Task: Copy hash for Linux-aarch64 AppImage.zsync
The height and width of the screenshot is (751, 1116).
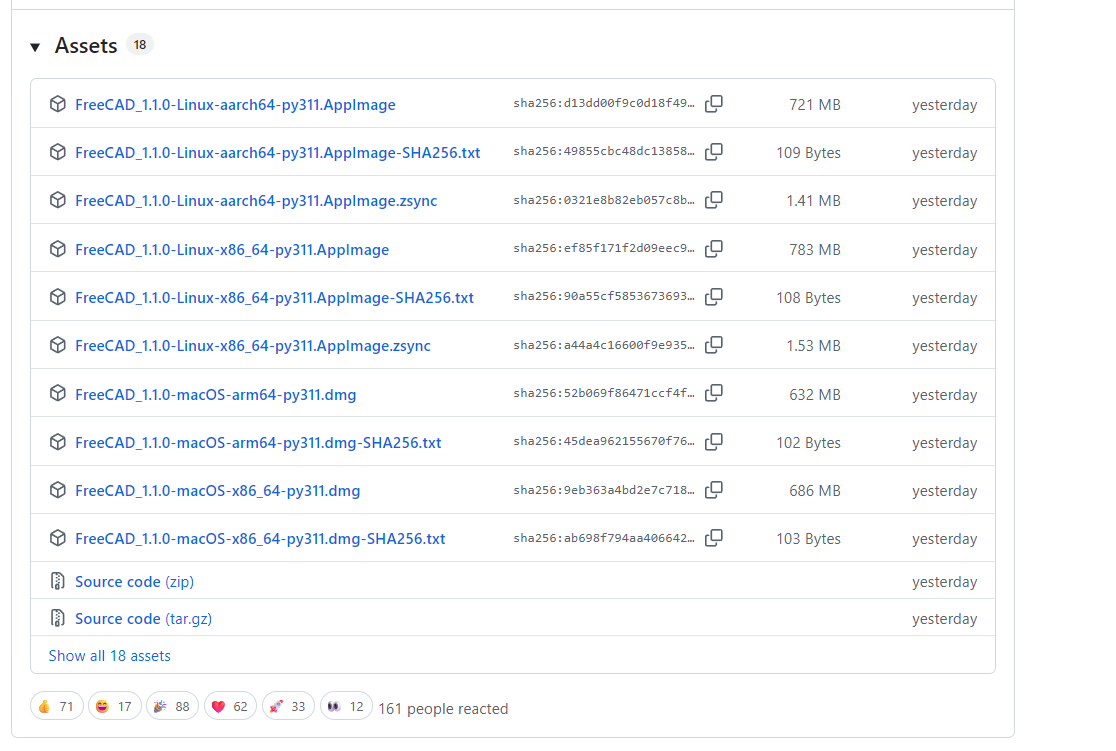Action: point(714,200)
